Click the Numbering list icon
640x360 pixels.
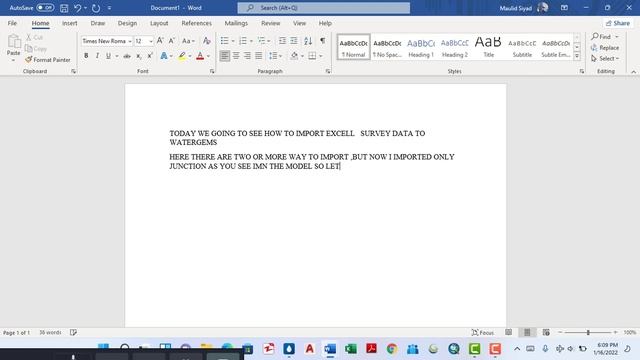coord(243,41)
